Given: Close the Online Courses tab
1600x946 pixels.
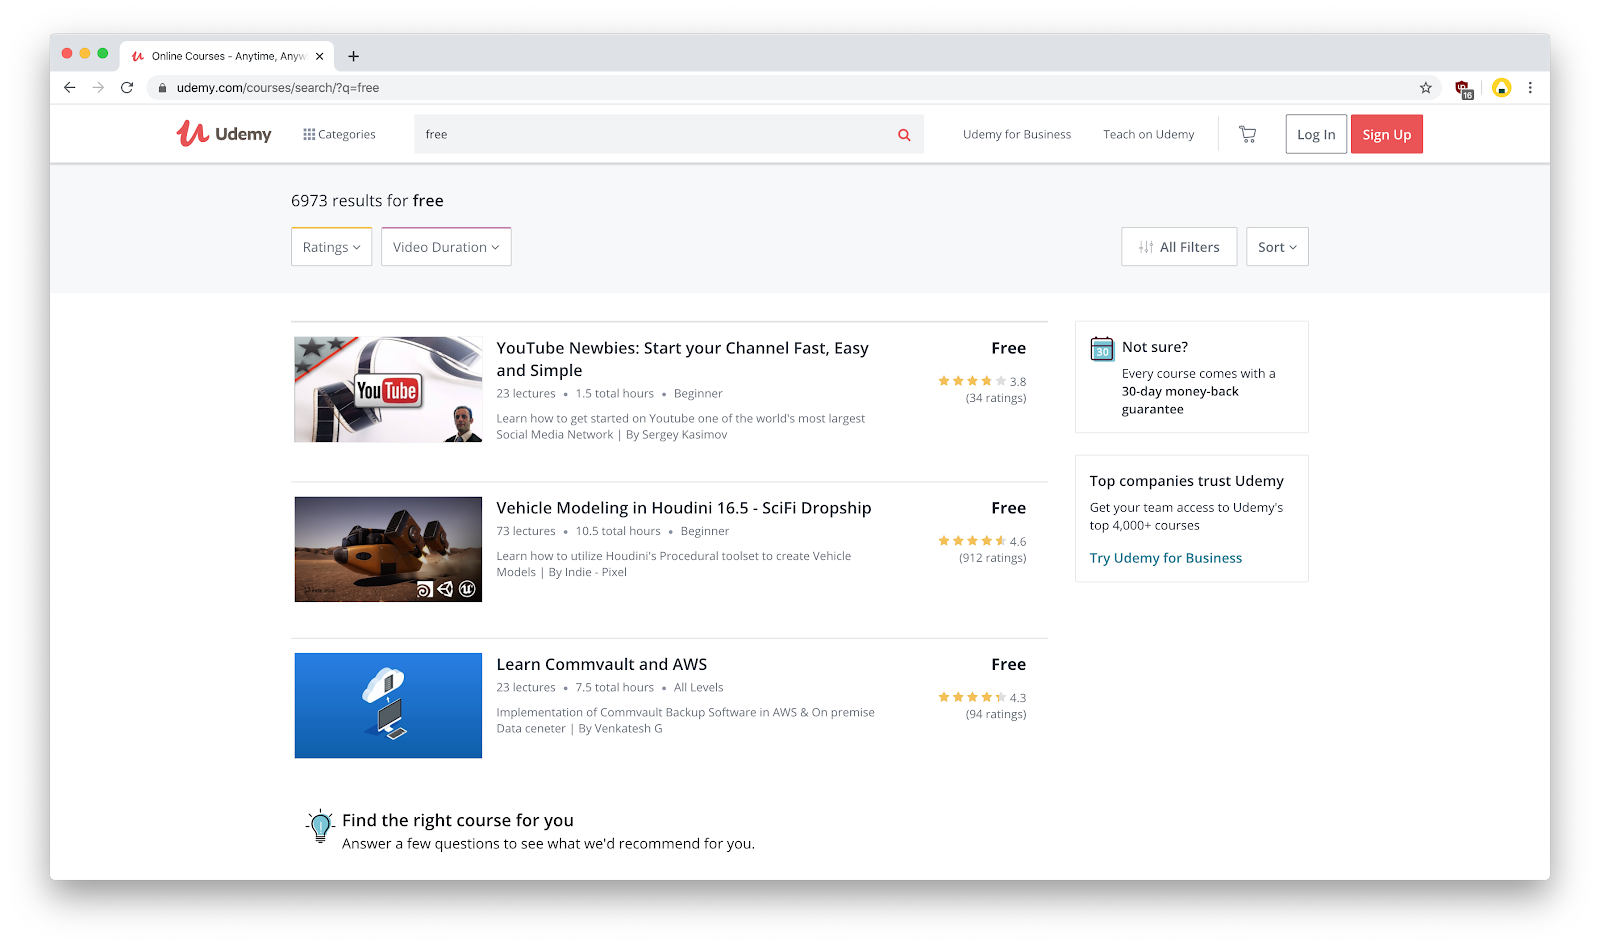Looking at the screenshot, I should 319,56.
